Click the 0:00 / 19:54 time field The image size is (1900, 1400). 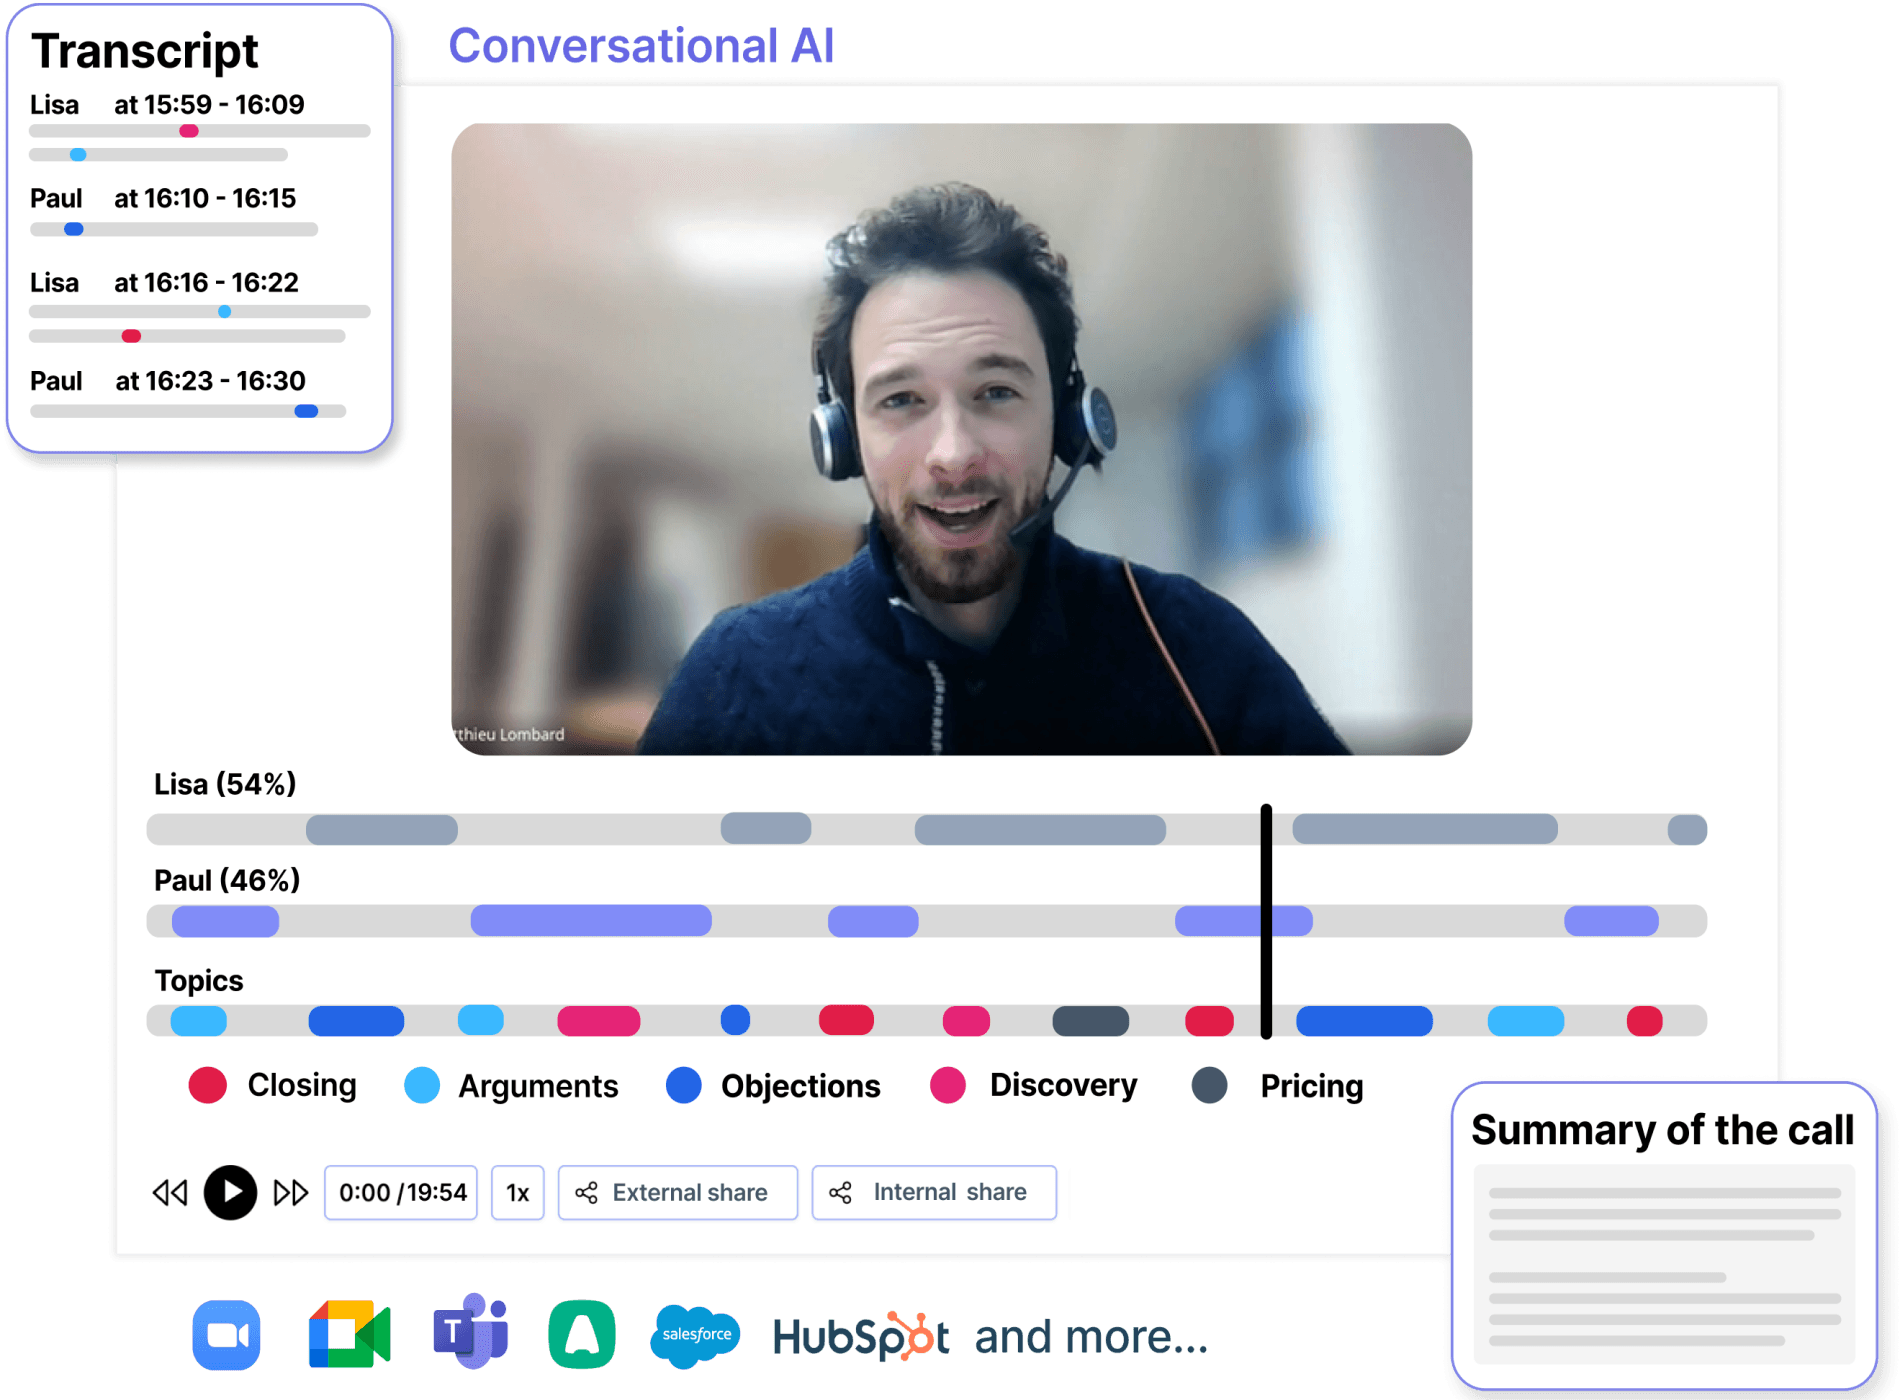coord(401,1192)
